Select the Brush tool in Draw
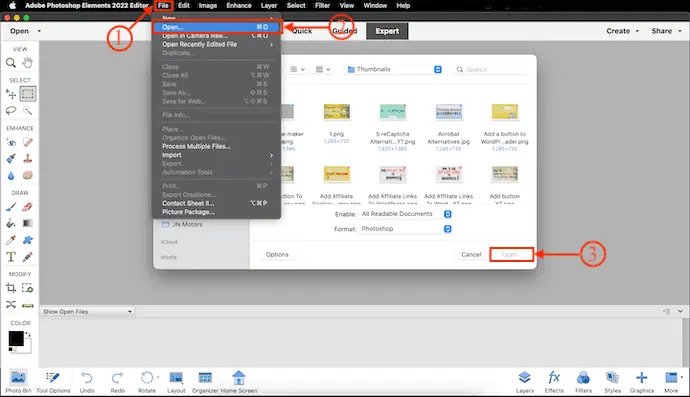Screen dimensions: 690x397 pyautogui.click(x=11, y=206)
